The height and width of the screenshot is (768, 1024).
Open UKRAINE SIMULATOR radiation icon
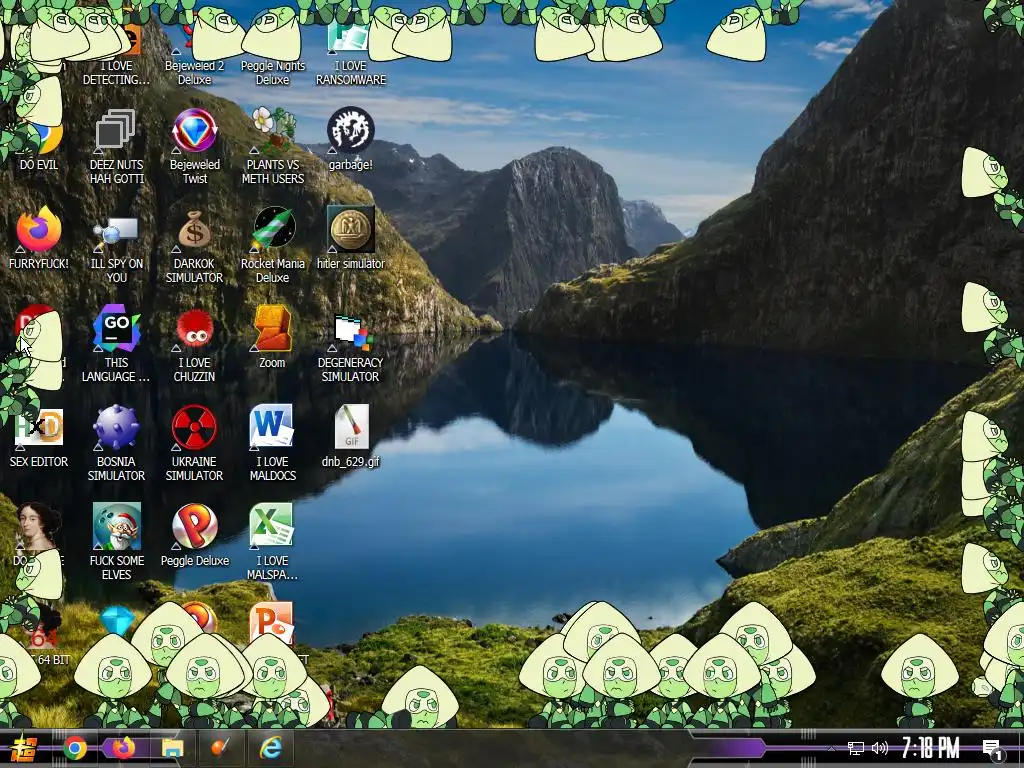click(194, 428)
